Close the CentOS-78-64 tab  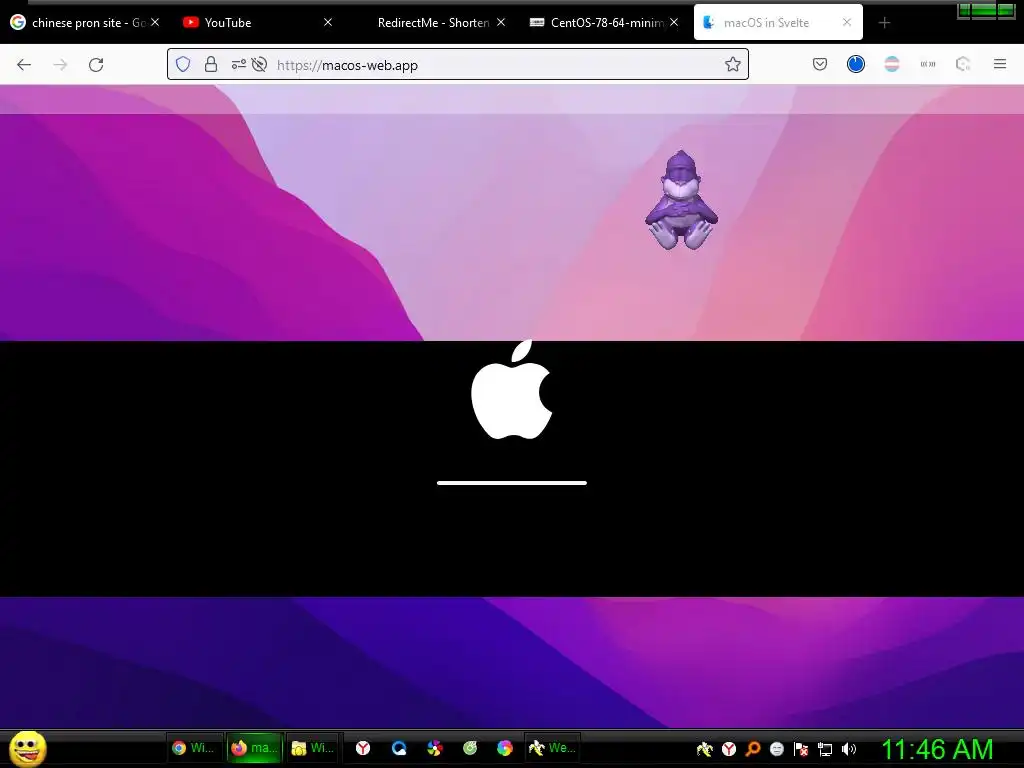[674, 22]
